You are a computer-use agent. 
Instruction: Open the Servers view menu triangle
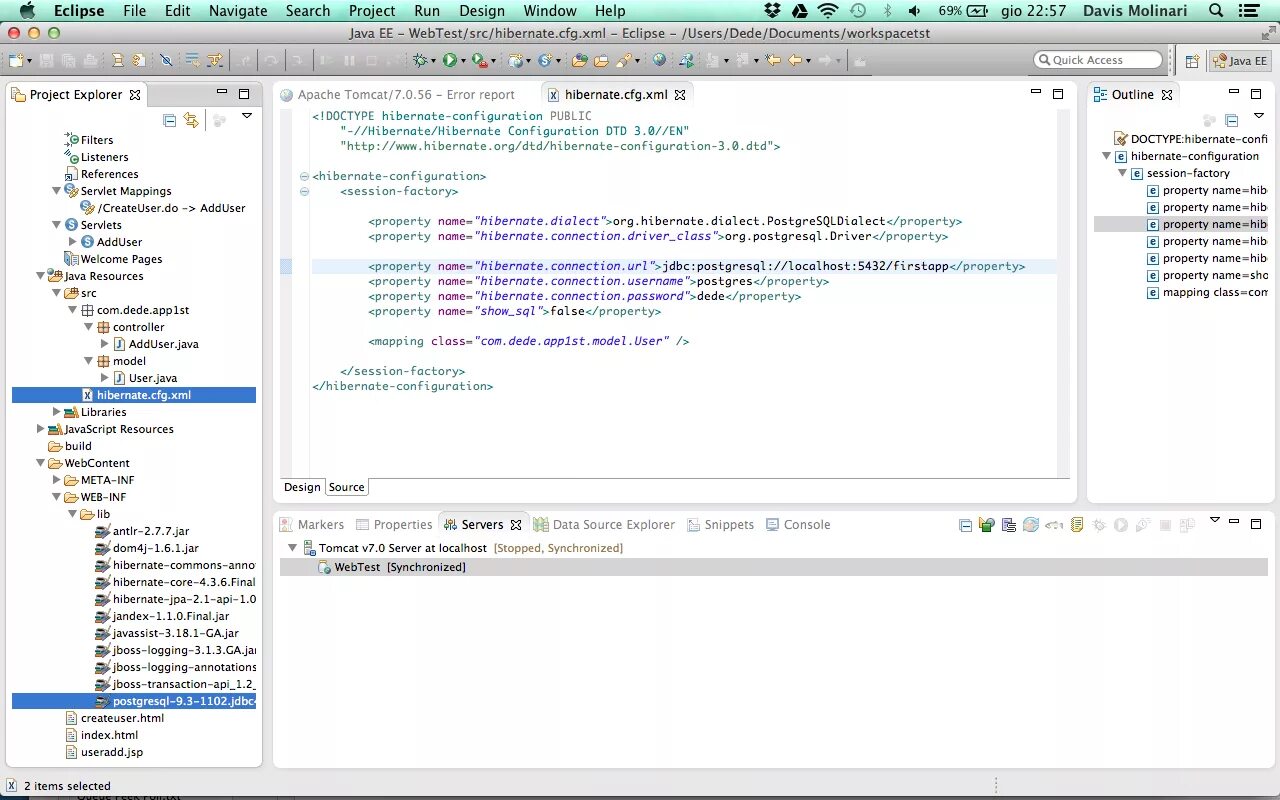pyautogui.click(x=1215, y=520)
